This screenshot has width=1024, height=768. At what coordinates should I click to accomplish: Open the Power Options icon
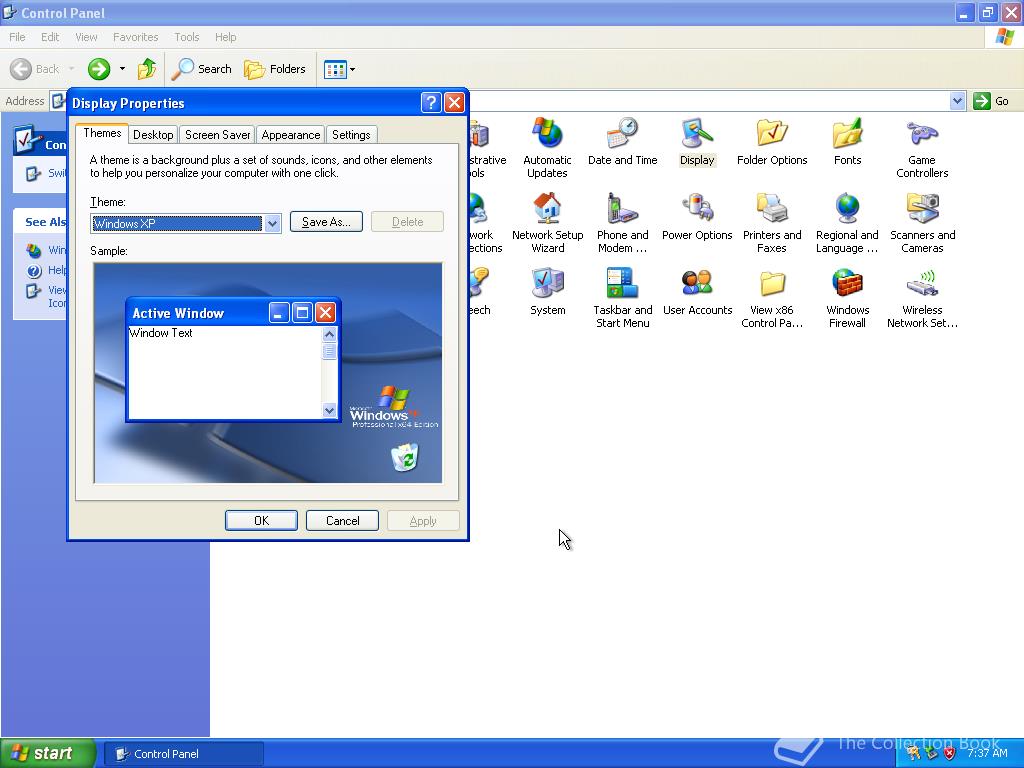[697, 217]
